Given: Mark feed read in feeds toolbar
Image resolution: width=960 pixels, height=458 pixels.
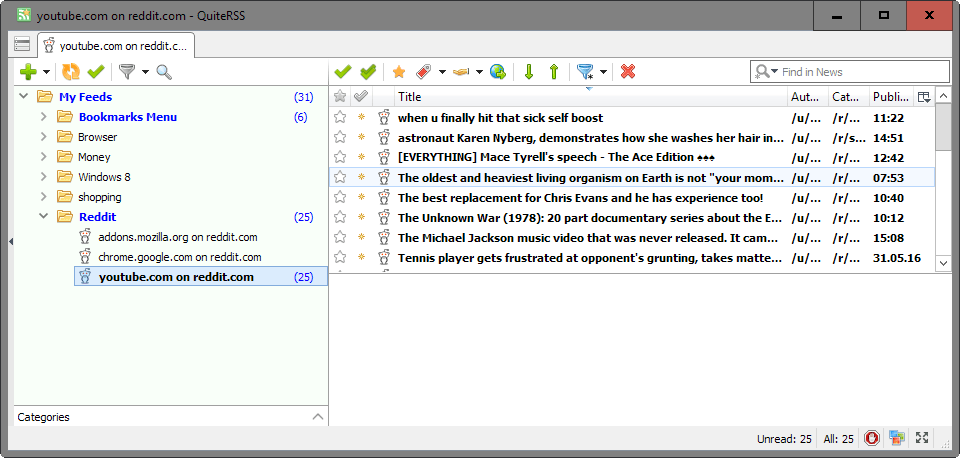Looking at the screenshot, I should pyautogui.click(x=96, y=72).
